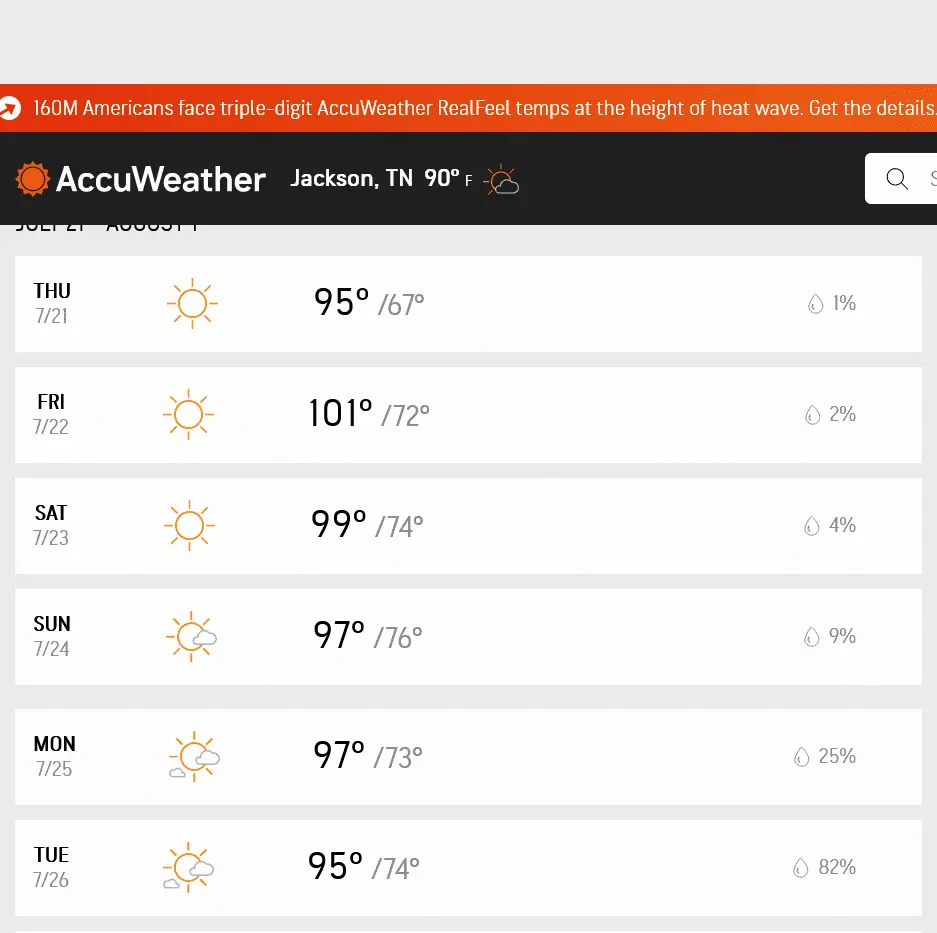
Task: Select the 97°/76° Sunday temperature
Action: click(x=367, y=636)
